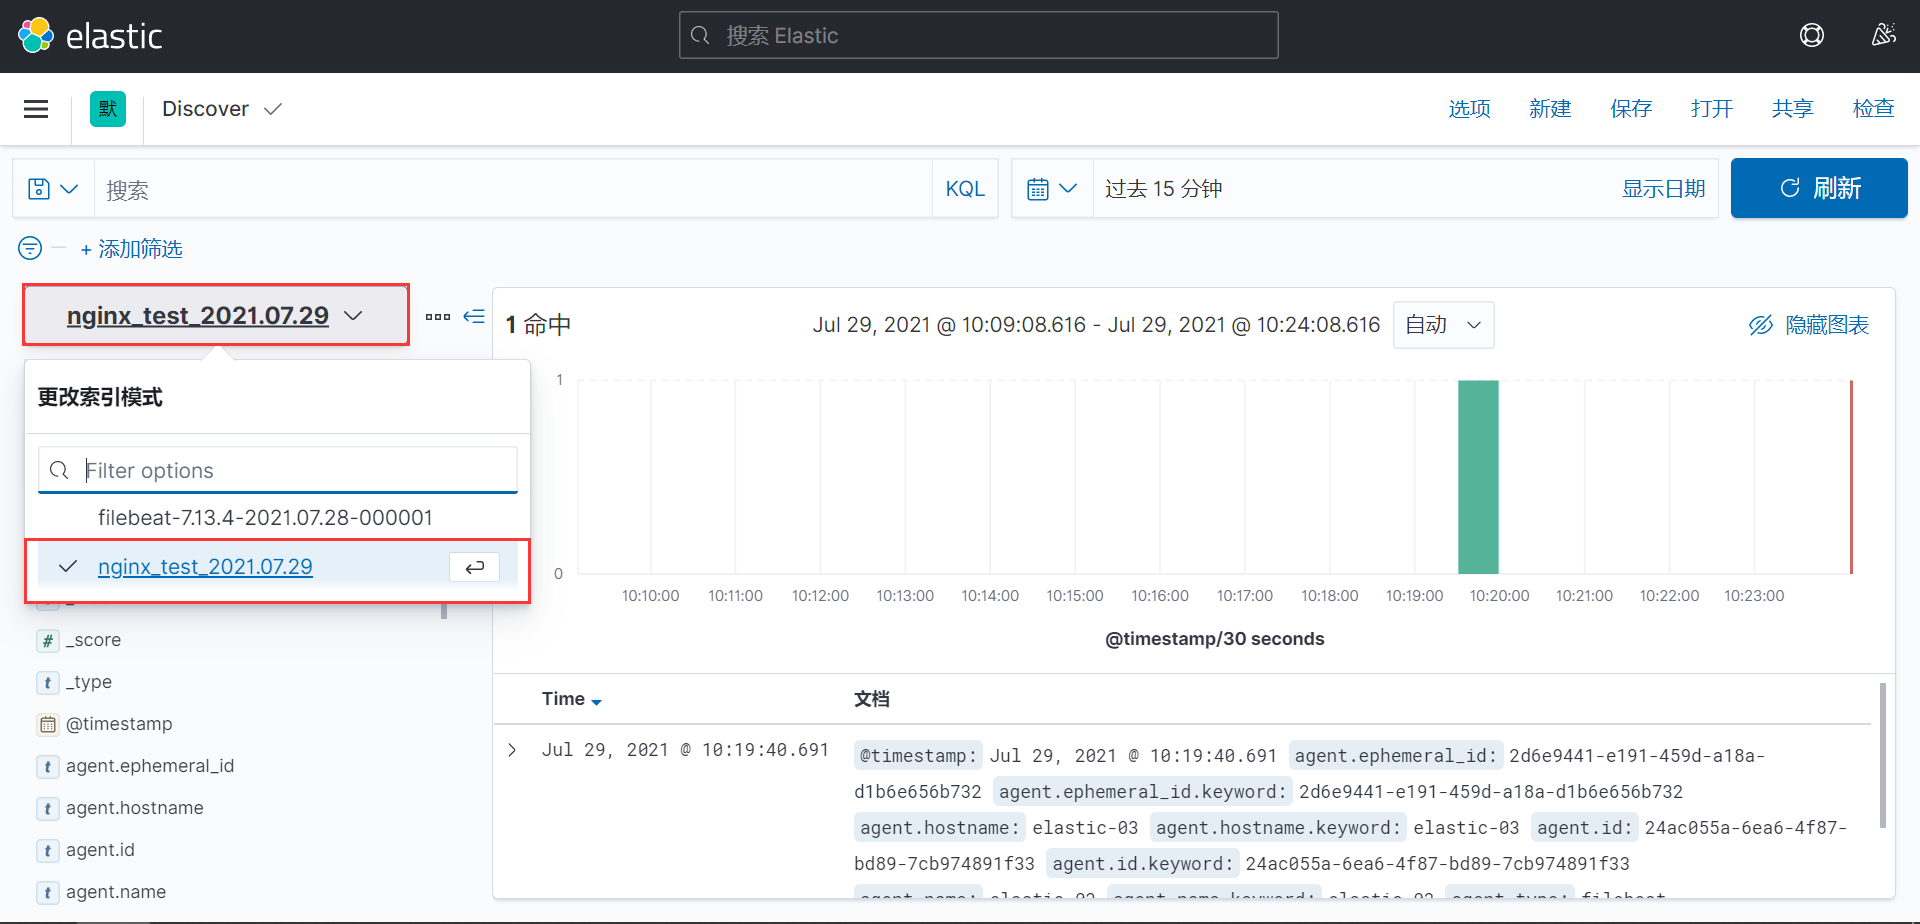Click agent.ephemeral_id field type icon
This screenshot has width=1920, height=924.
48,767
